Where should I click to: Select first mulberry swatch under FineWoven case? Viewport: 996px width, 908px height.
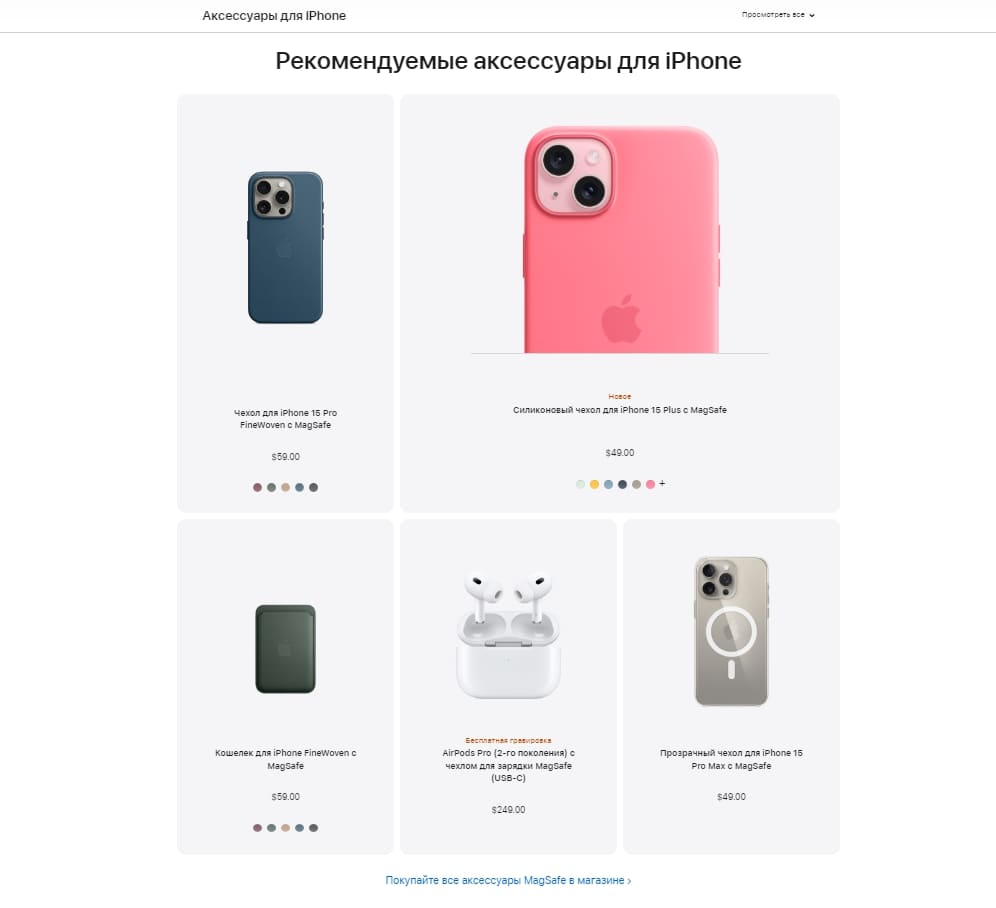(x=257, y=487)
